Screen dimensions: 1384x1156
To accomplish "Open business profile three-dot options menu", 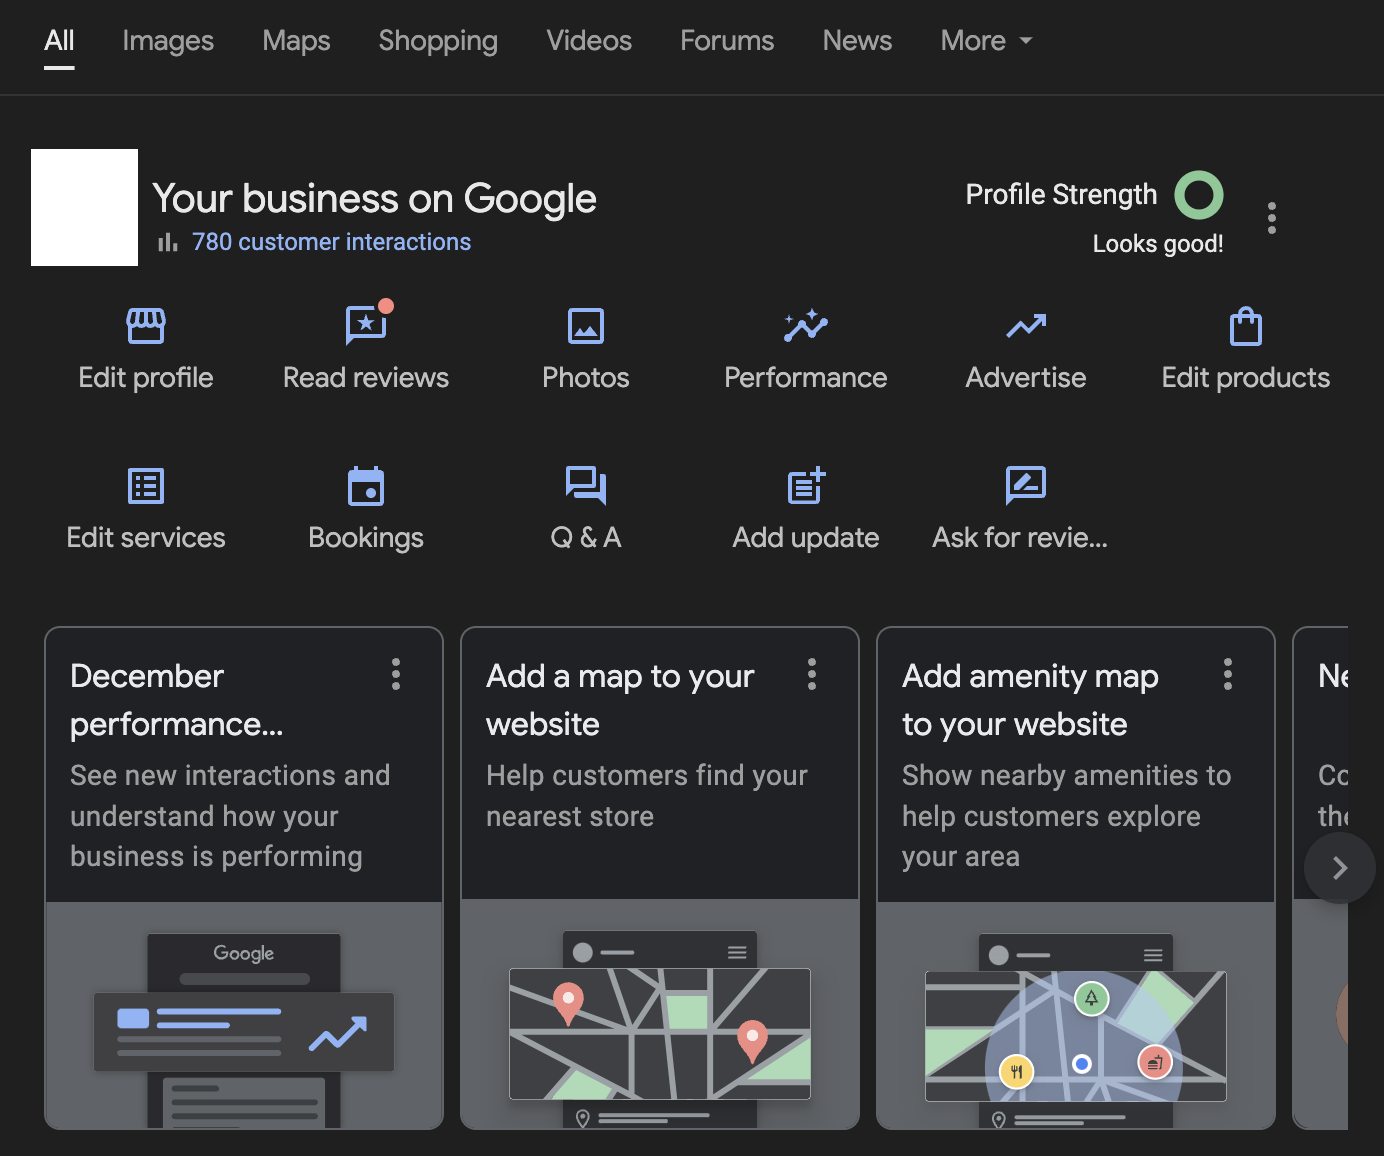I will click(1272, 218).
